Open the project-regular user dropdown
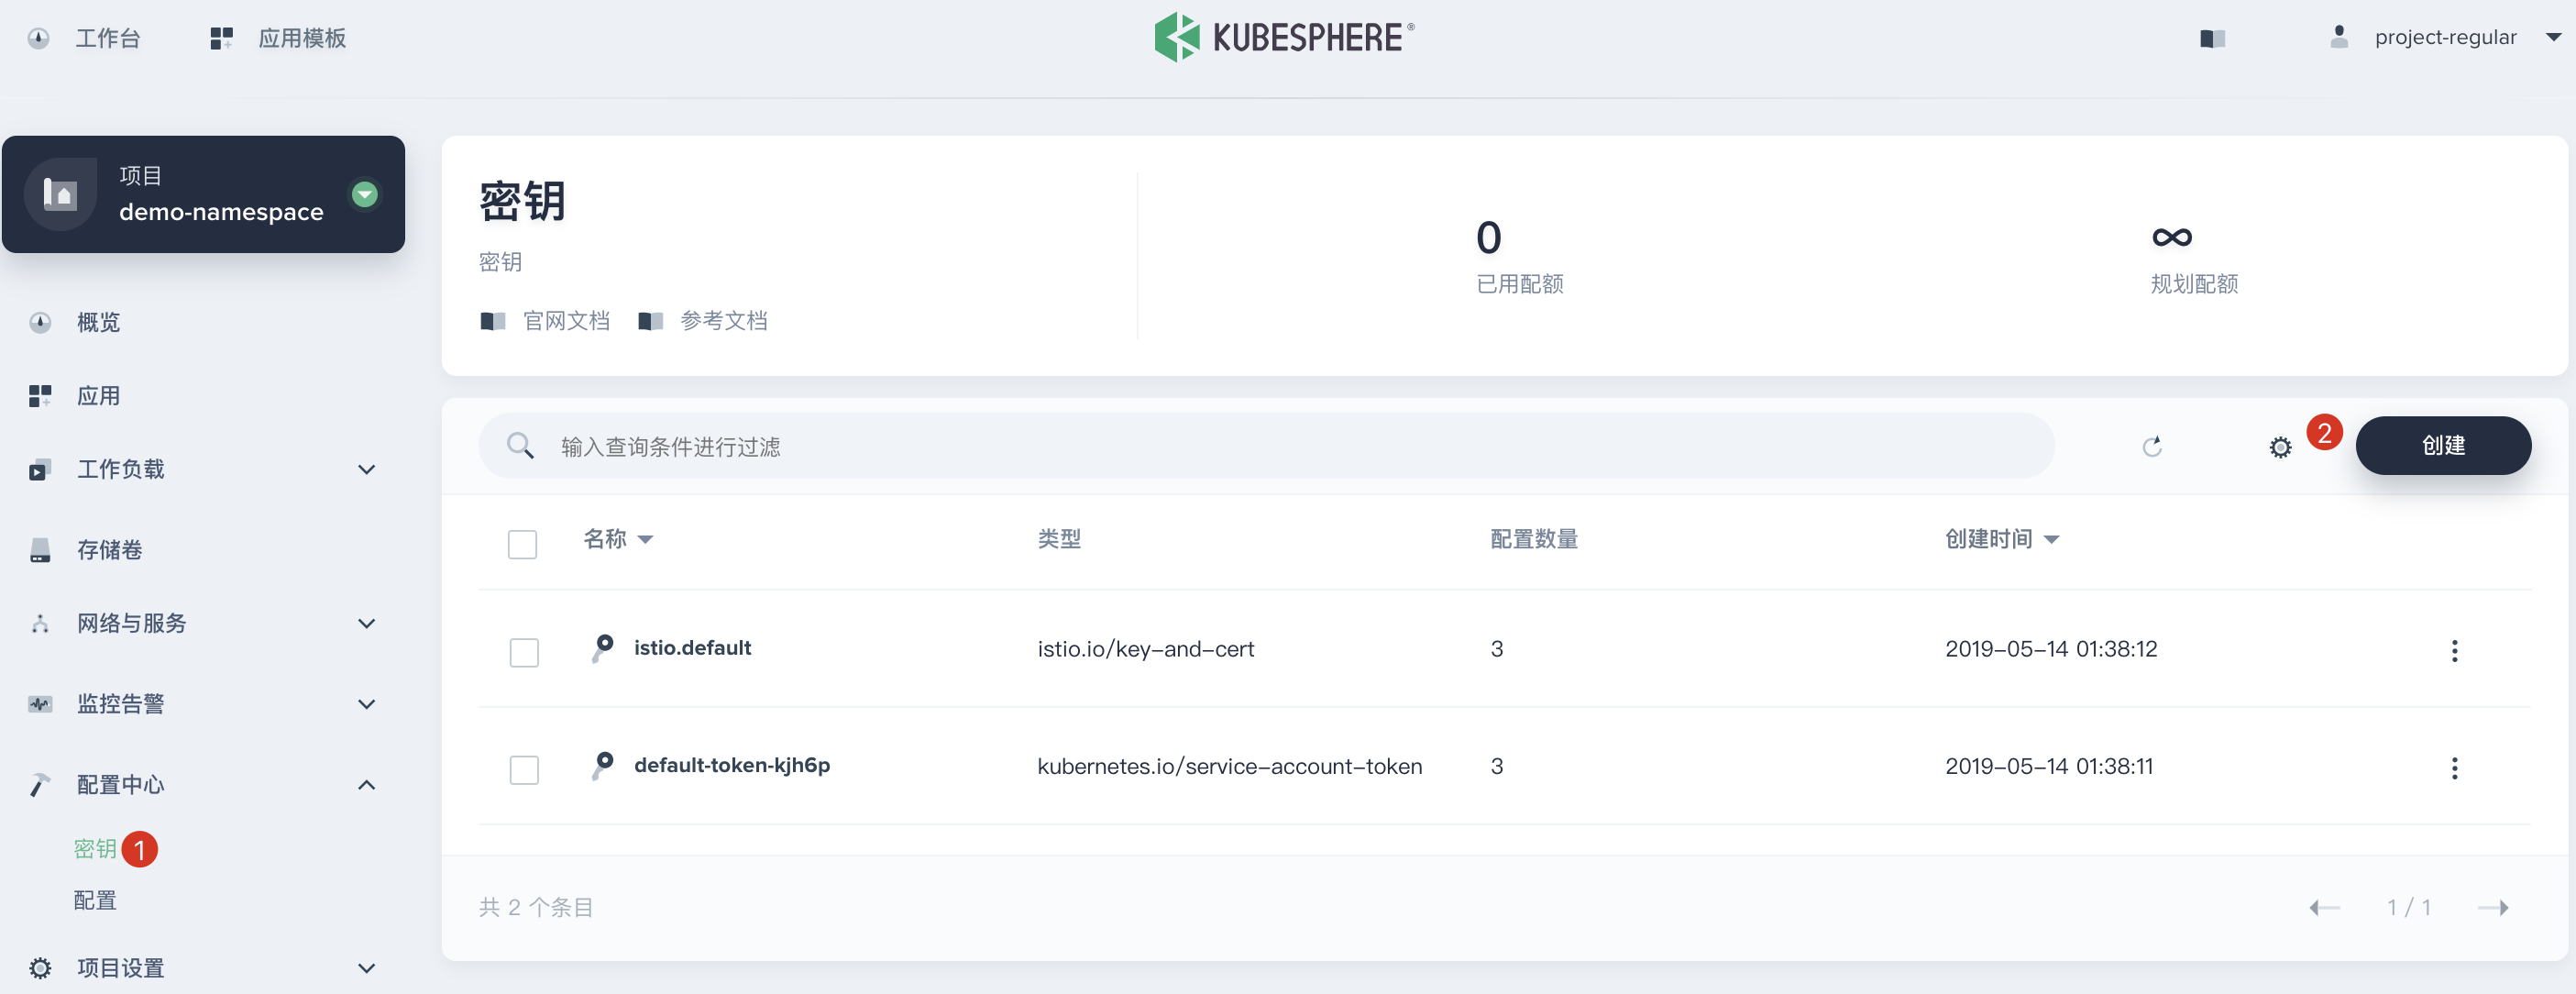Viewport: 2576px width, 994px height. [x=2445, y=38]
